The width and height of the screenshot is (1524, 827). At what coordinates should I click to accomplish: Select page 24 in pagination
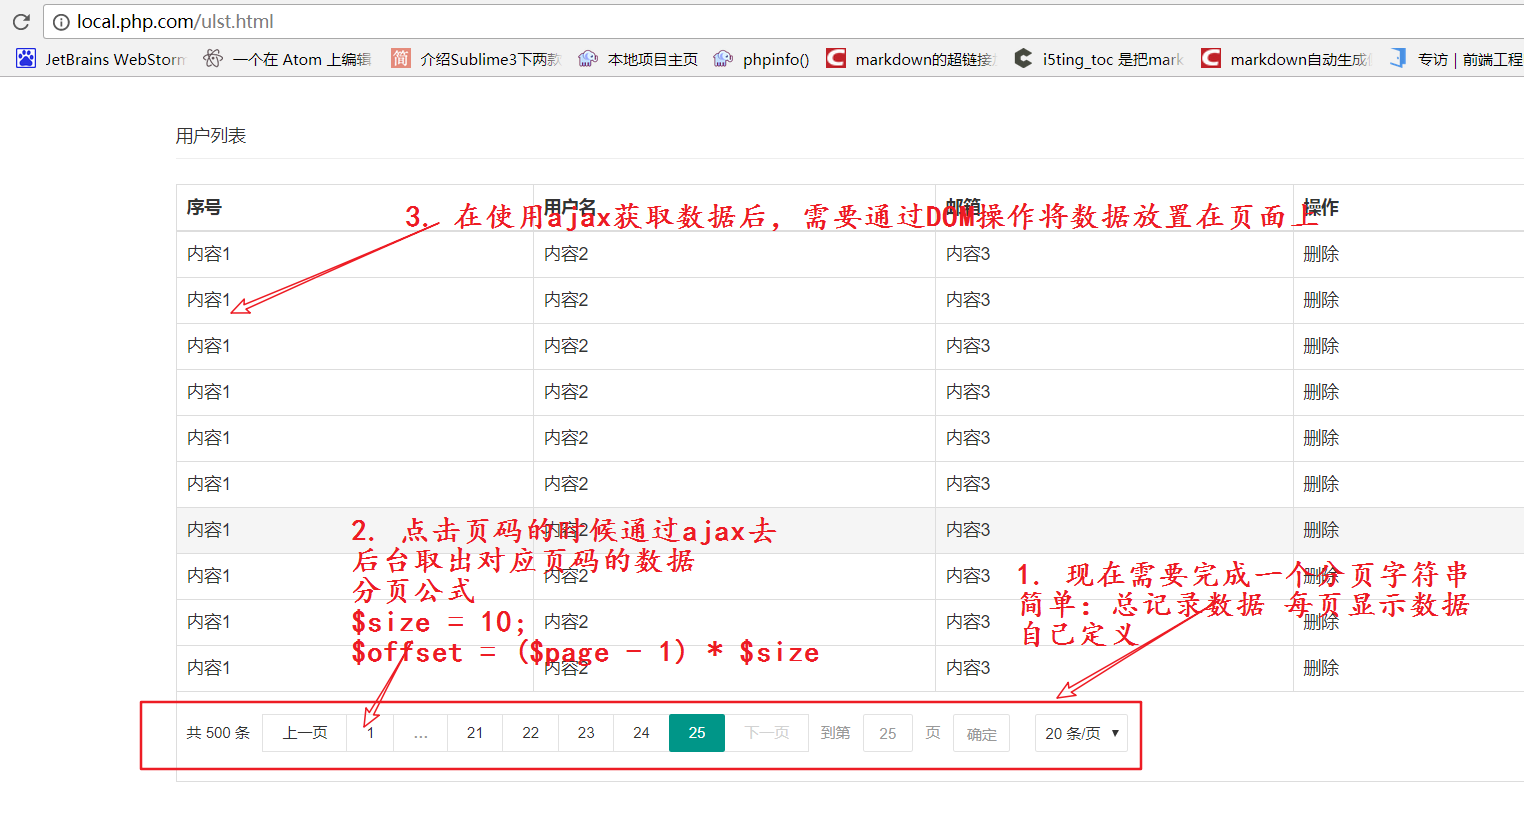pyautogui.click(x=641, y=733)
